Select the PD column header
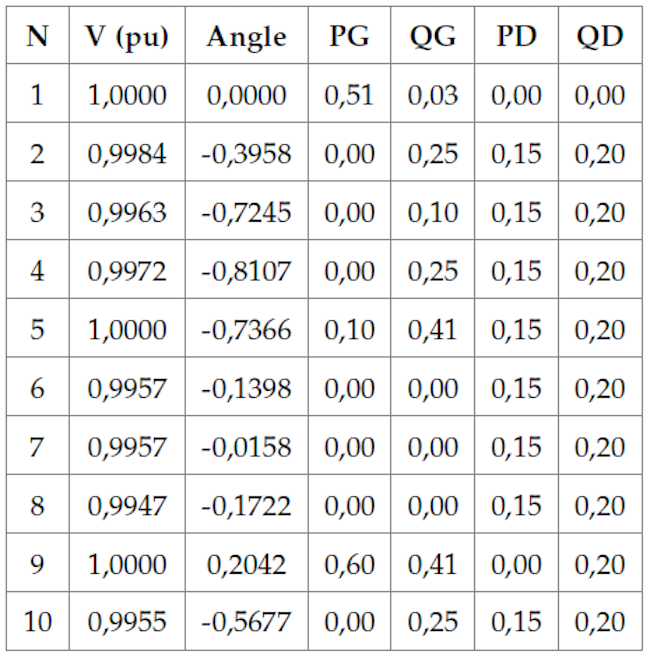Viewport: 650px width, 658px height. point(516,37)
